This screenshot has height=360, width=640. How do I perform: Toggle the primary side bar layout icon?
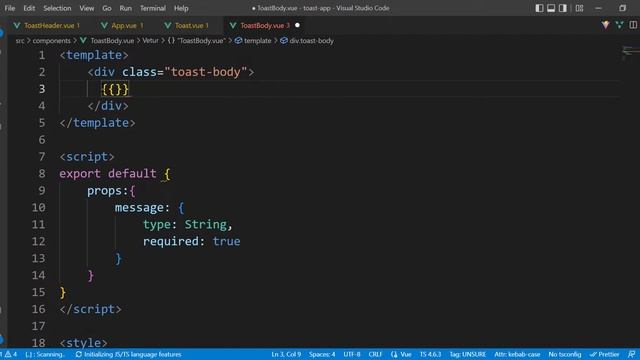[x=539, y=8]
